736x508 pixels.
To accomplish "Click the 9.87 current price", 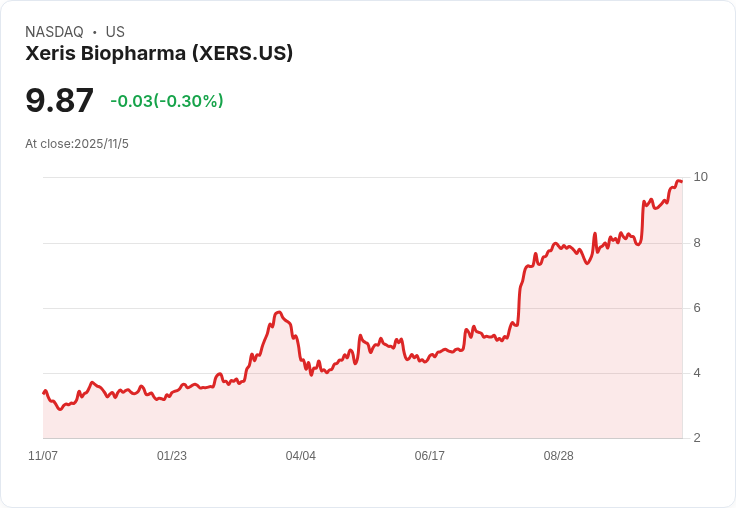I will pos(59,101).
